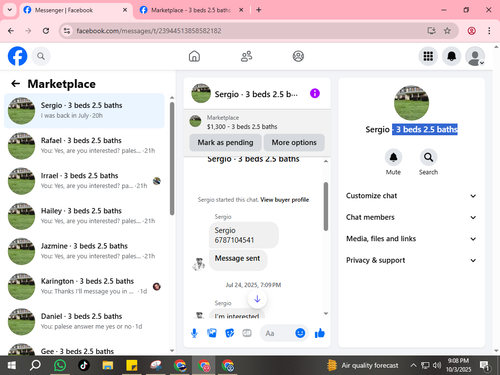Reload the page in browser toolbar

click(x=46, y=31)
